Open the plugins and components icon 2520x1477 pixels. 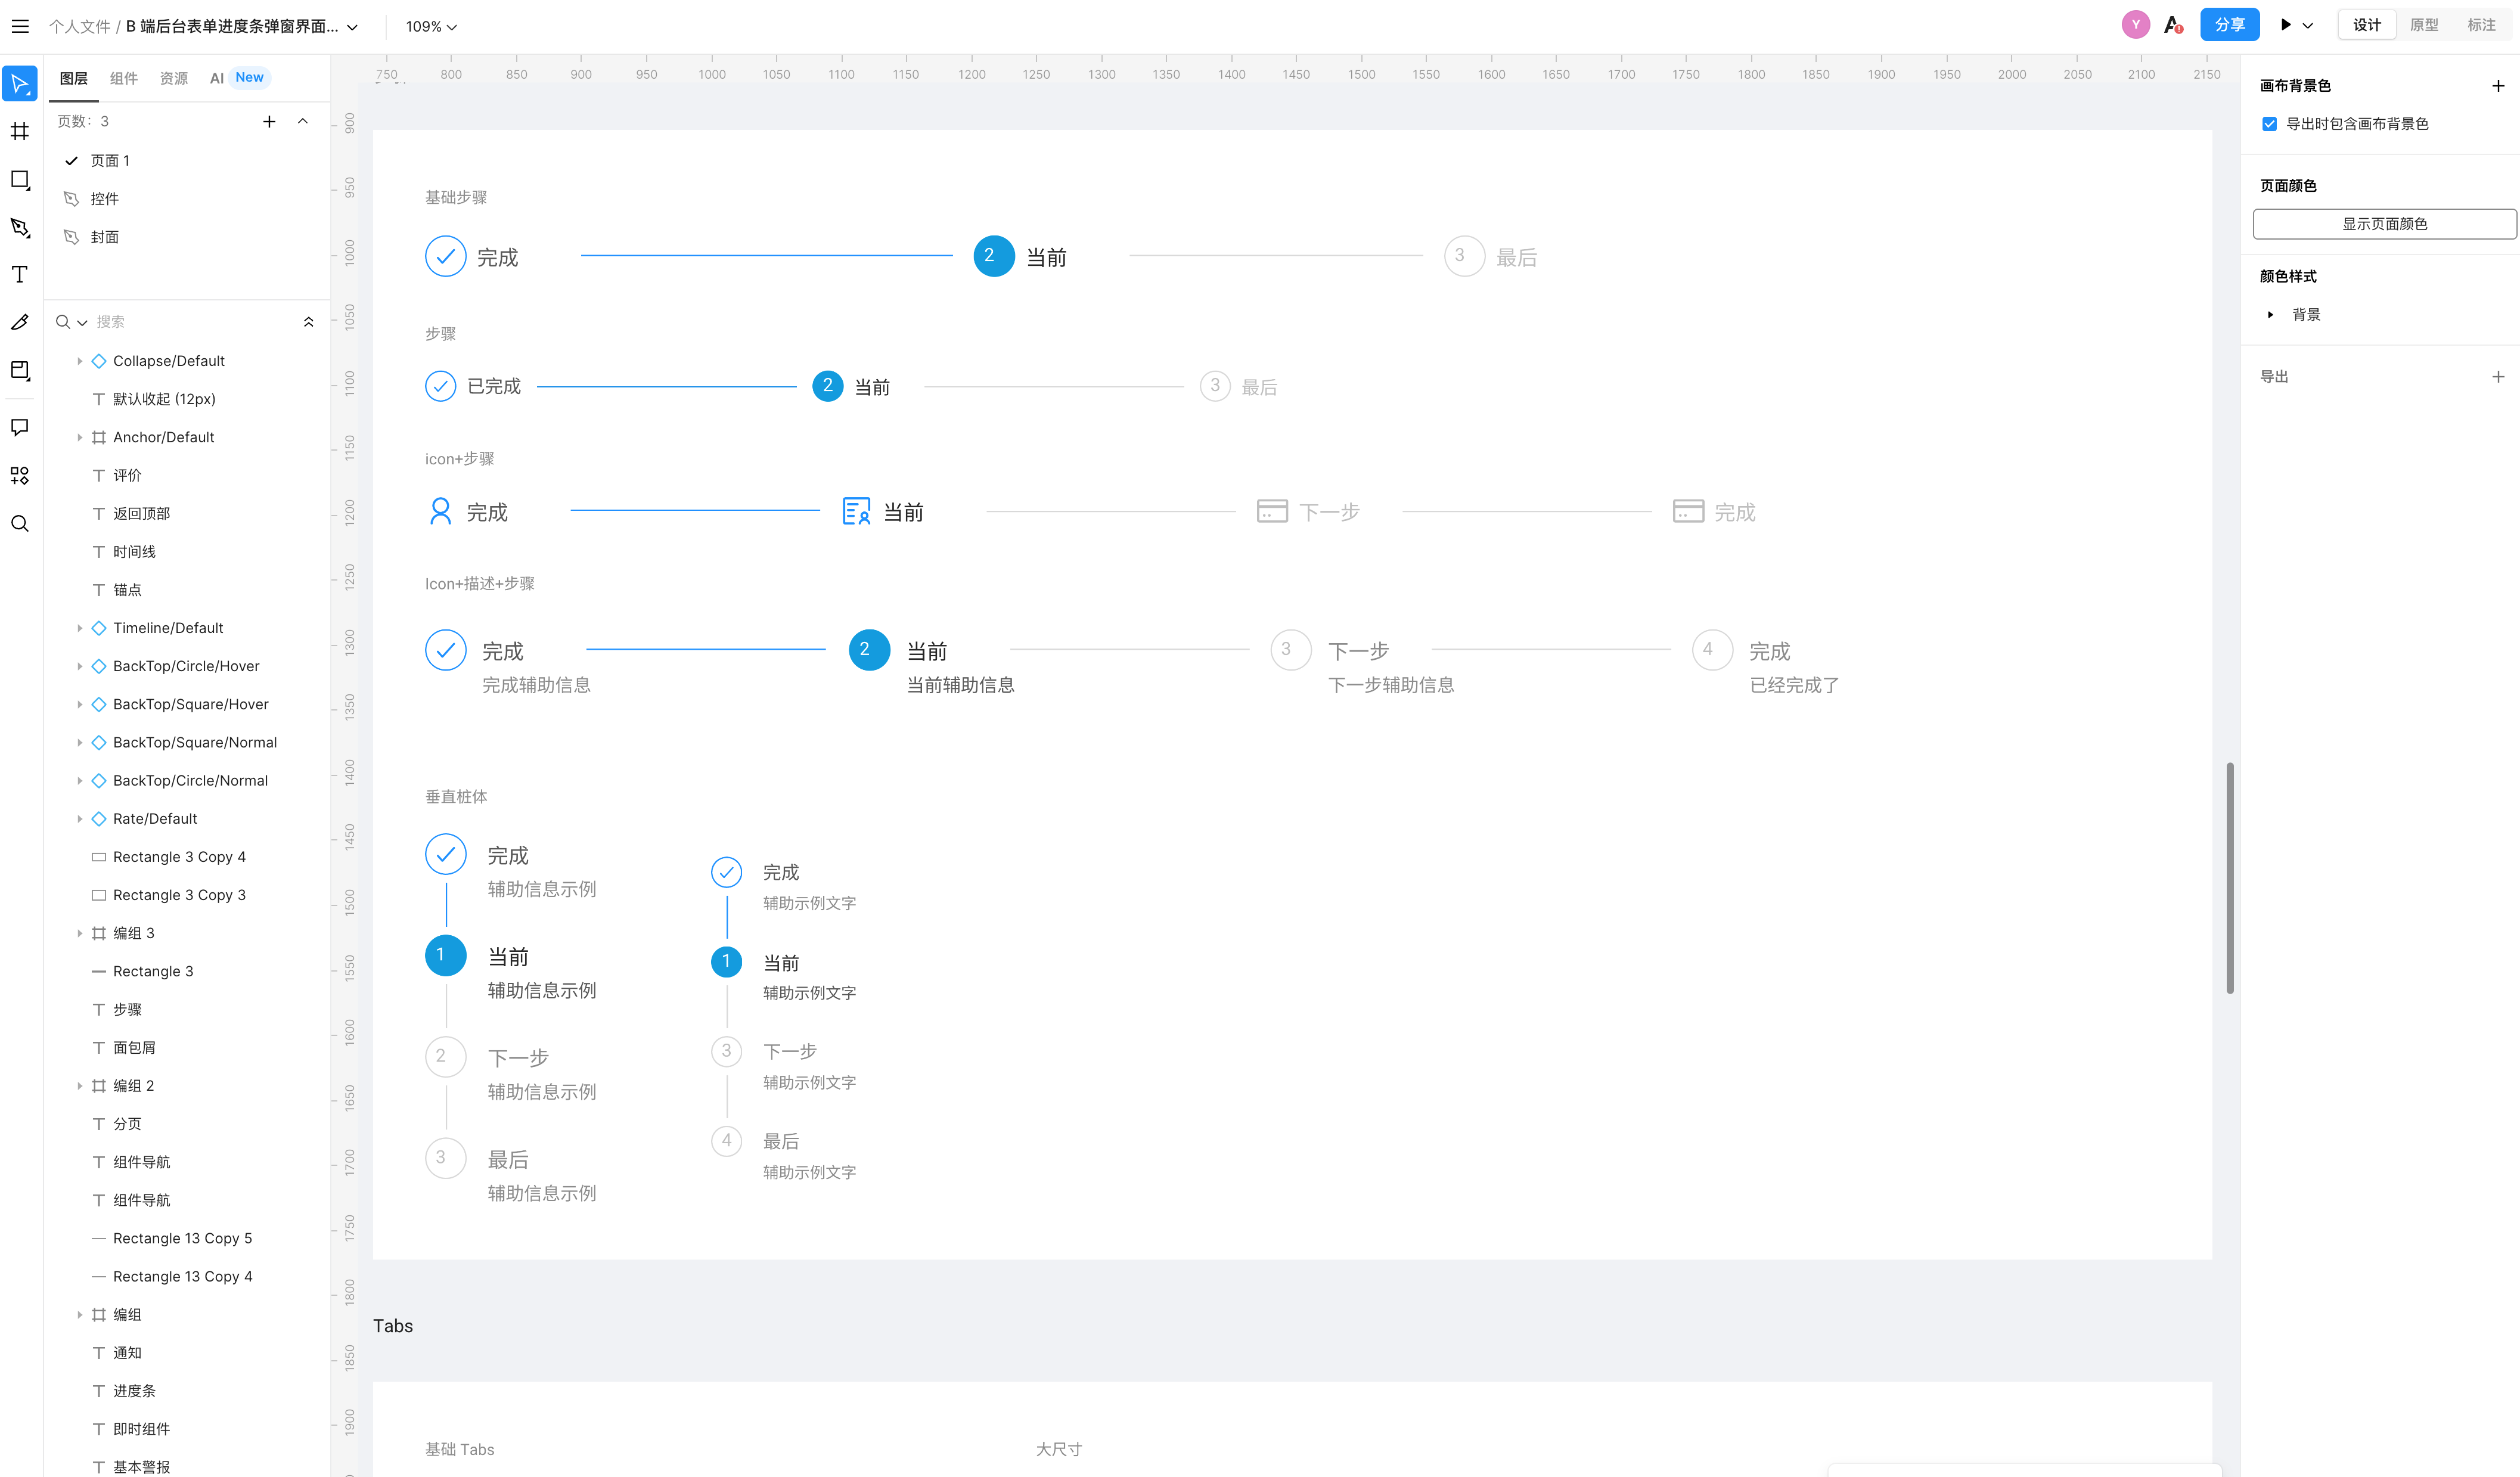coord(20,476)
